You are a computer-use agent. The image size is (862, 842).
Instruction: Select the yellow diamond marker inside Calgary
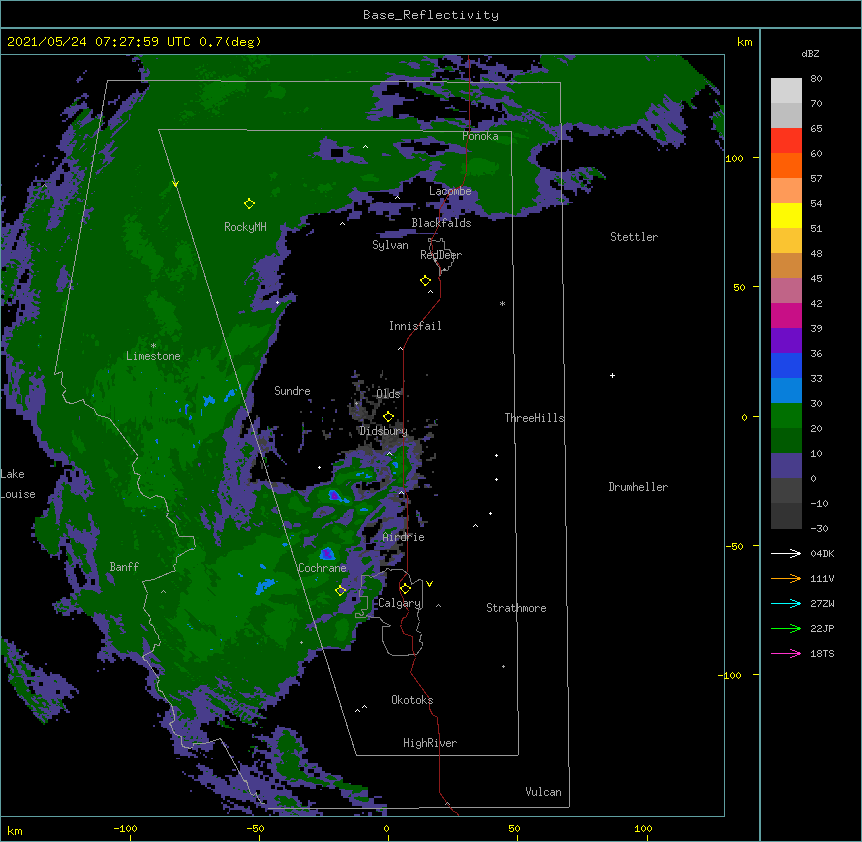[405, 589]
